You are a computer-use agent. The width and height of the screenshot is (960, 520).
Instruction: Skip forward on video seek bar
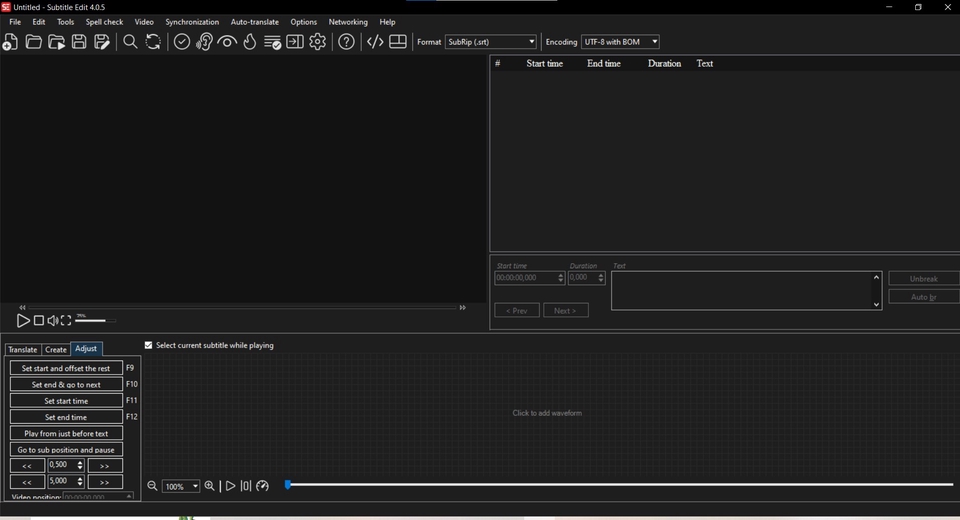pos(463,307)
